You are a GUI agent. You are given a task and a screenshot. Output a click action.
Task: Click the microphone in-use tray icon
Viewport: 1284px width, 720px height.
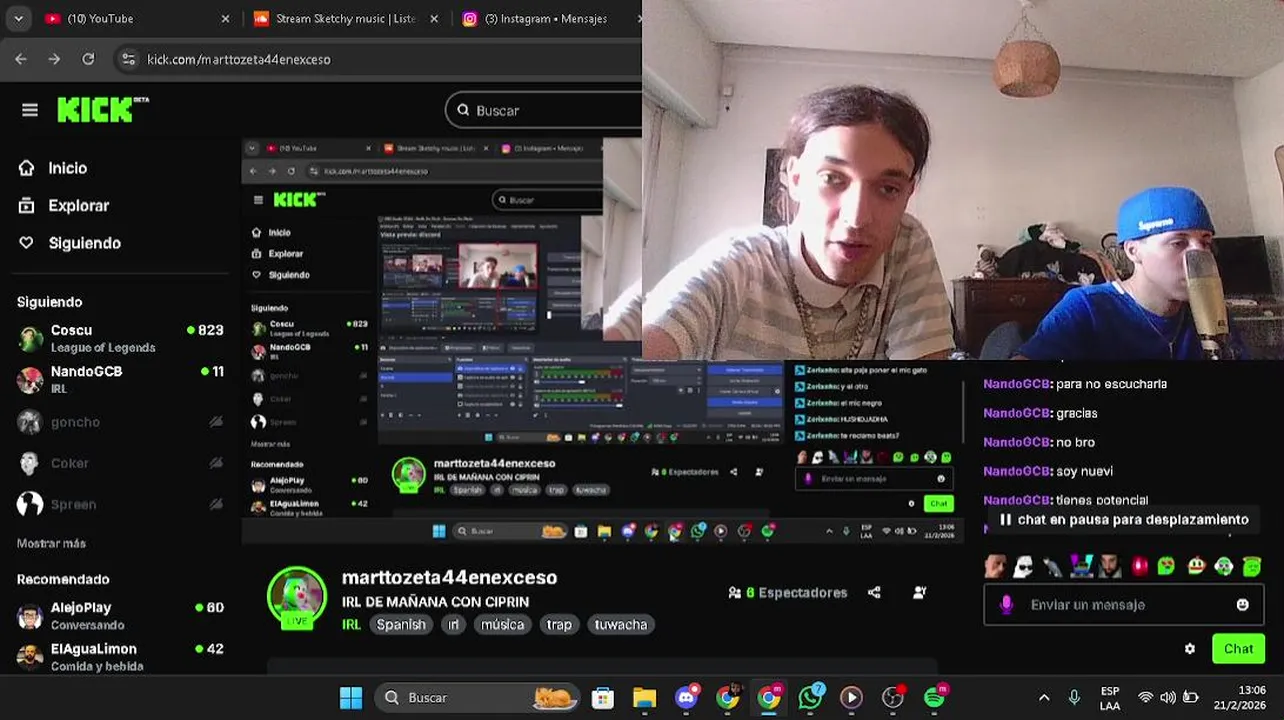(1074, 697)
